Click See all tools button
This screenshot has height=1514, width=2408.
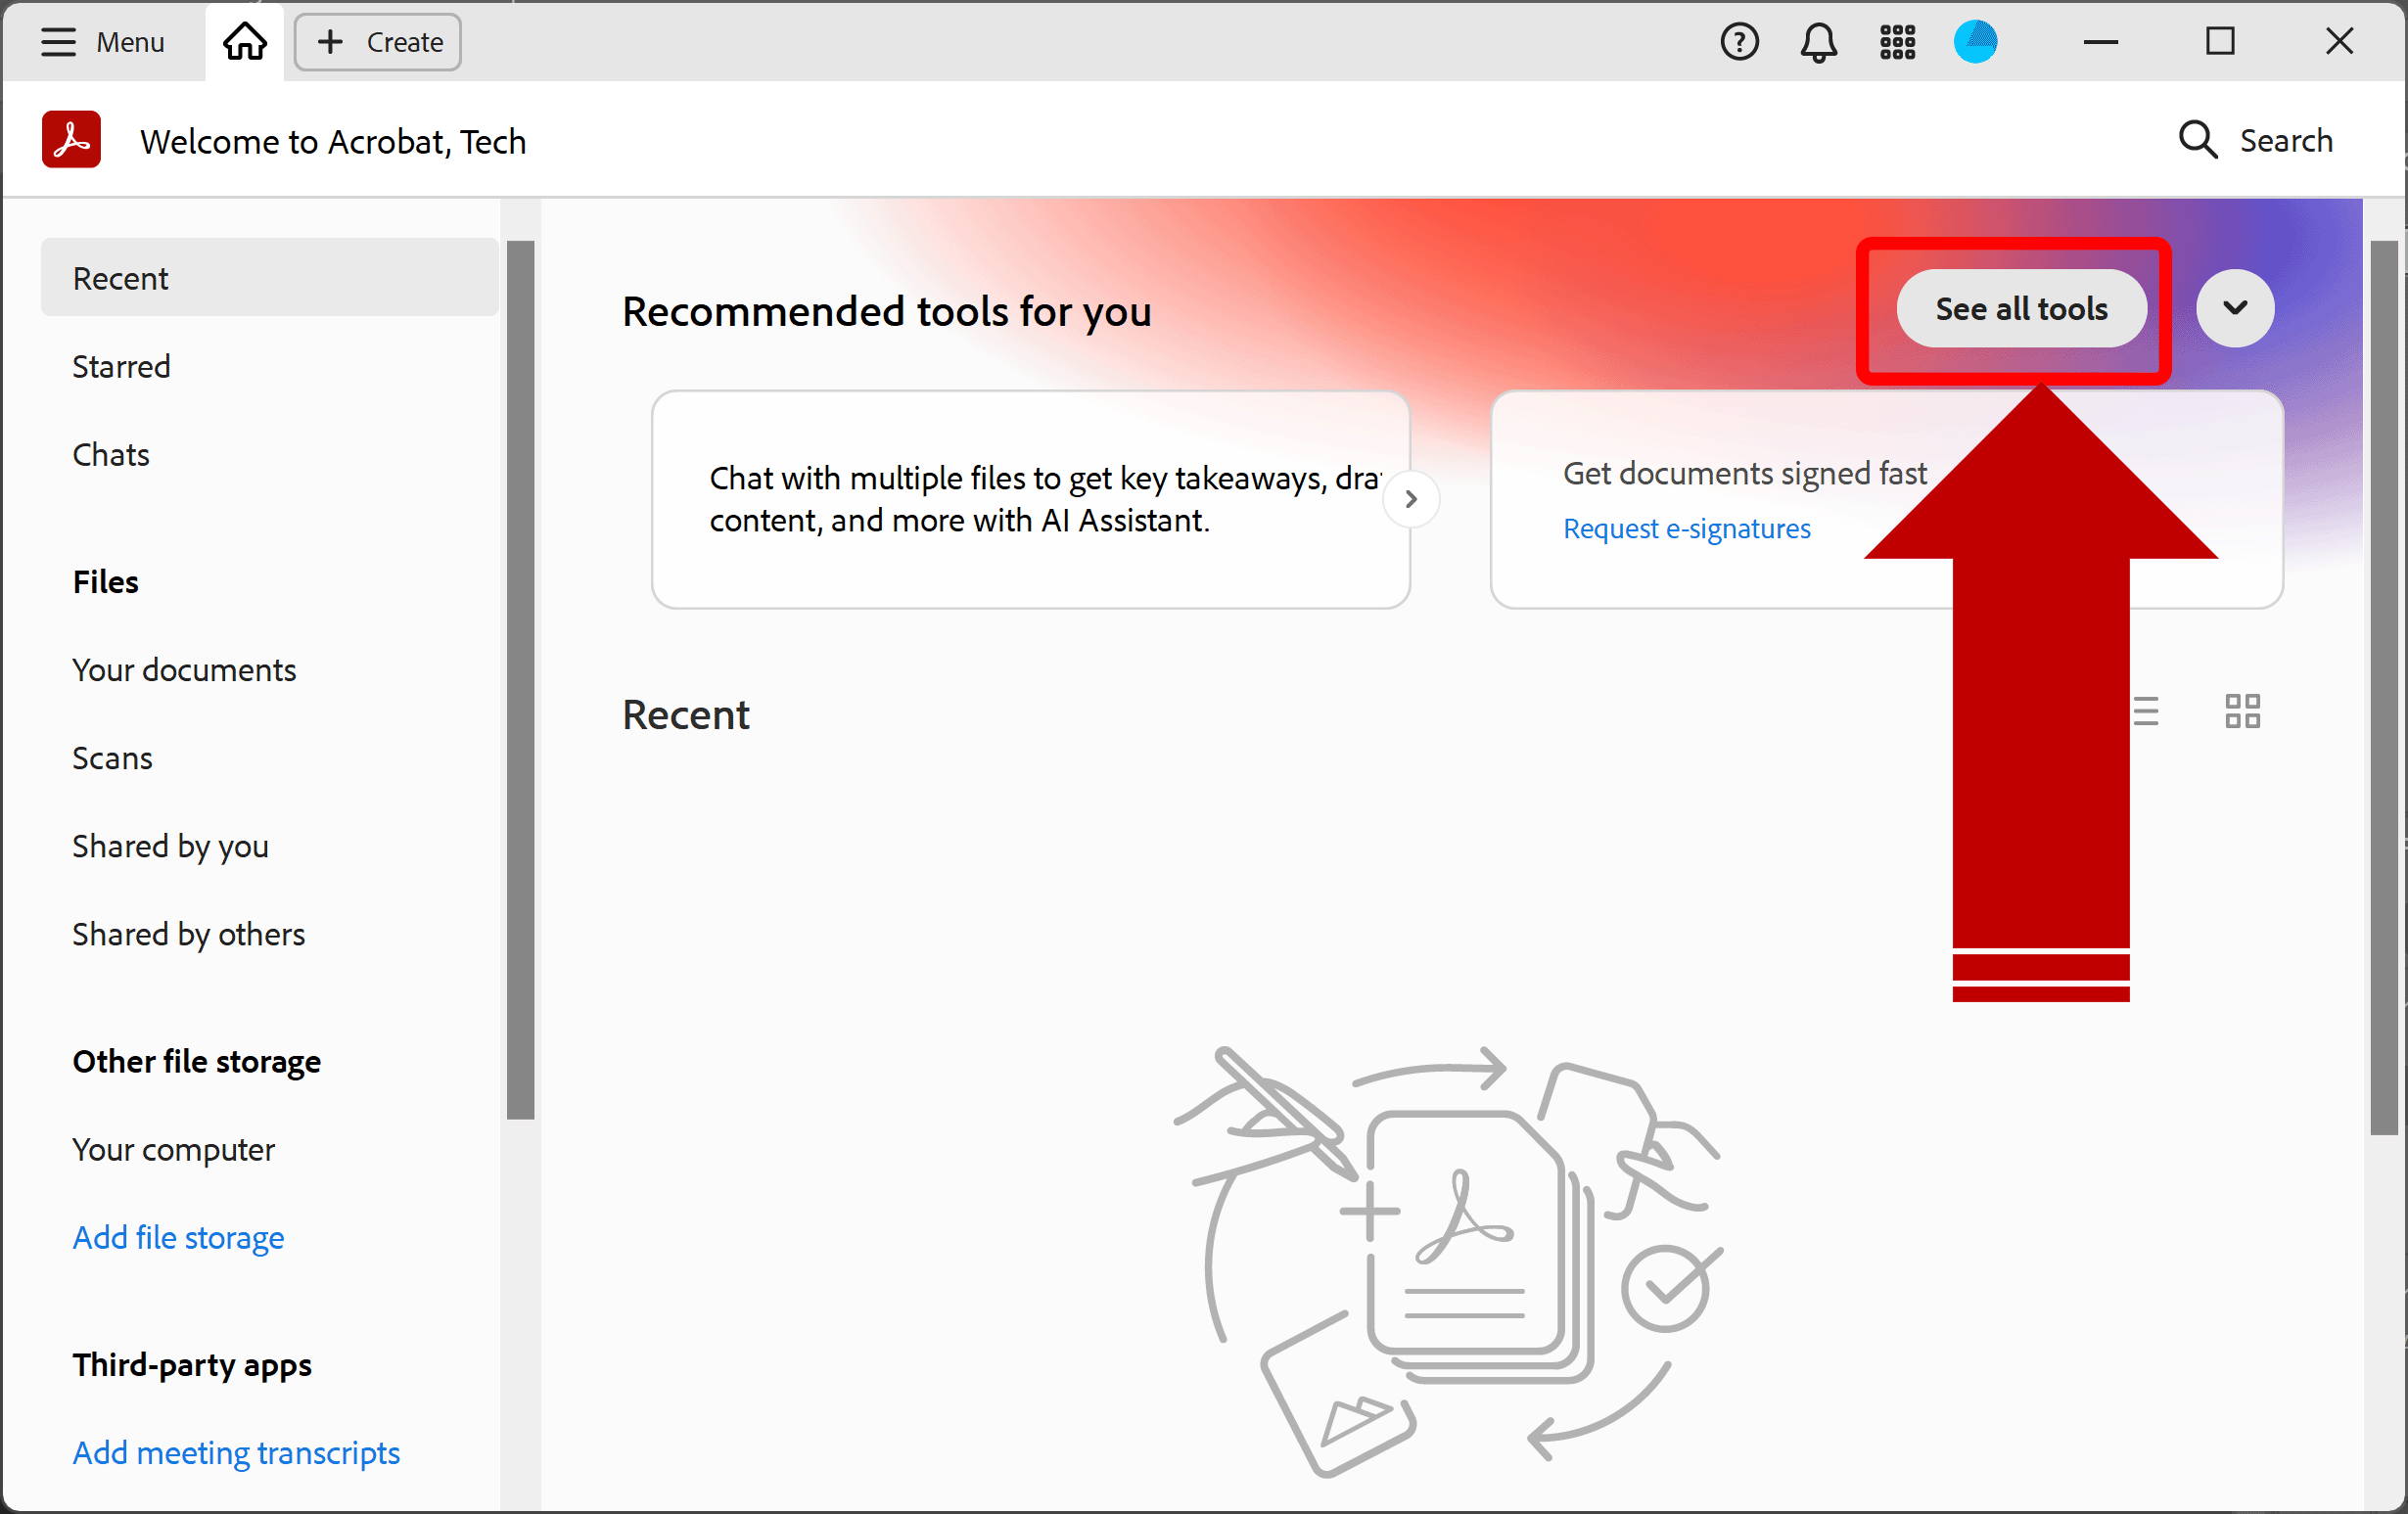coord(2021,309)
